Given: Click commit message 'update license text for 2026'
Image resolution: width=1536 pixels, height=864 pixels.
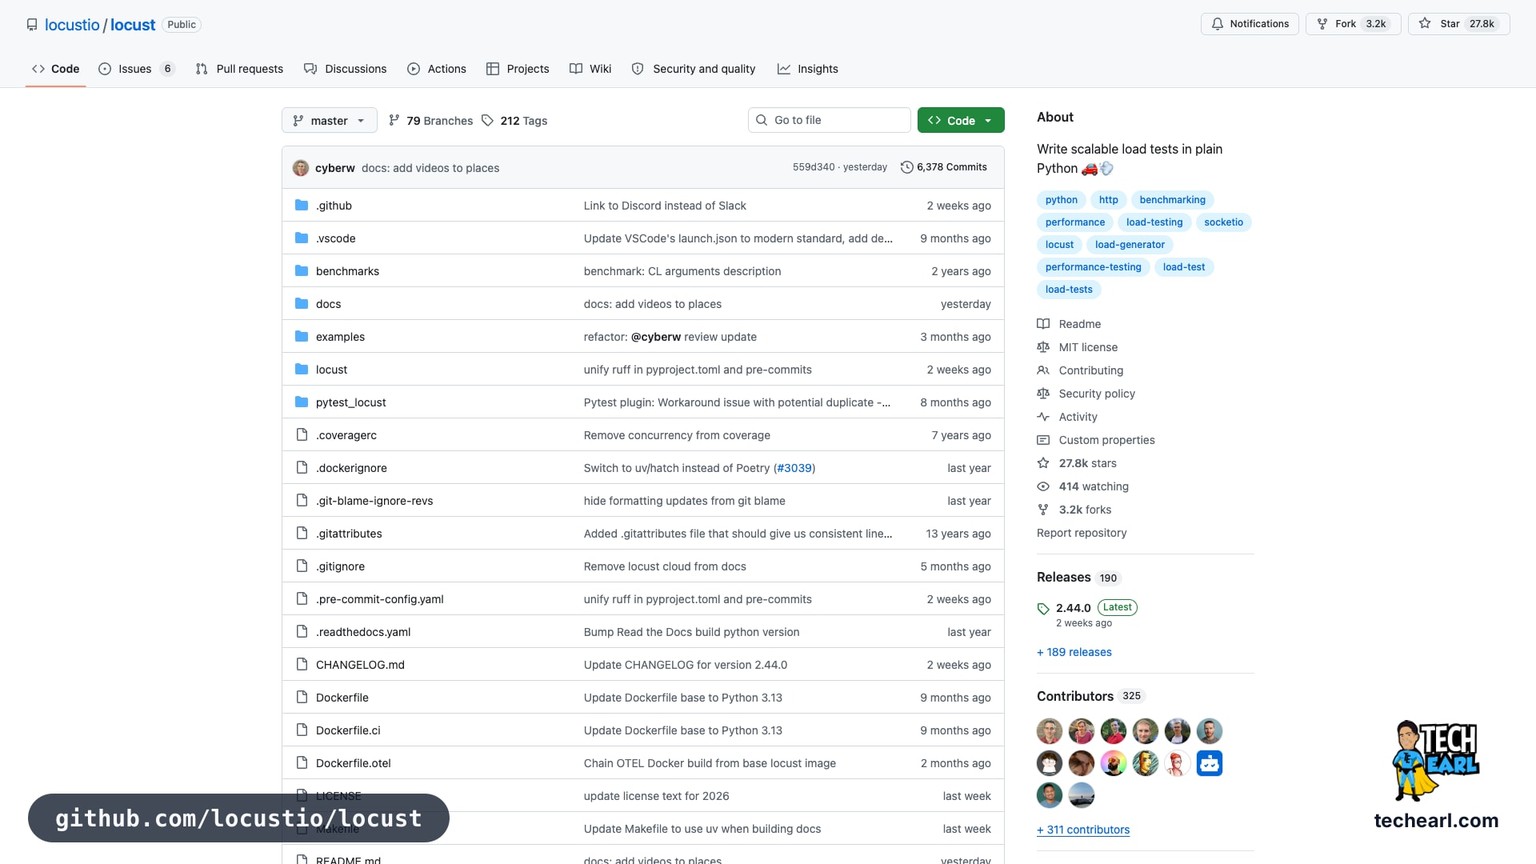Looking at the screenshot, I should coord(656,796).
